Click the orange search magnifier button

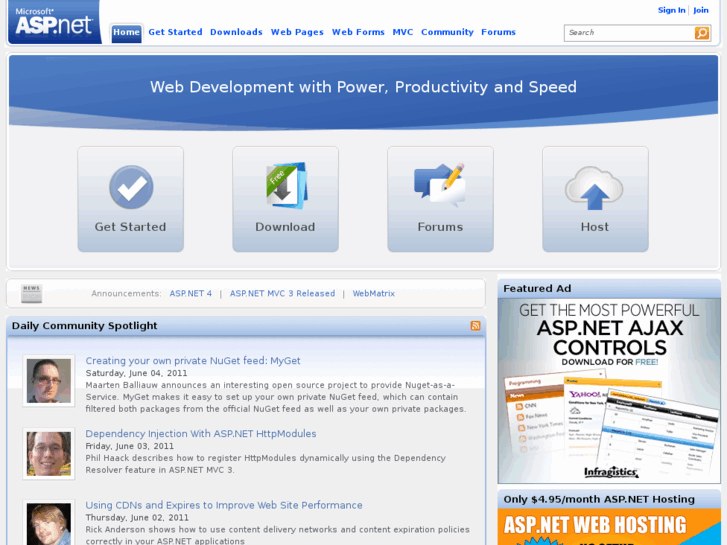click(x=701, y=33)
